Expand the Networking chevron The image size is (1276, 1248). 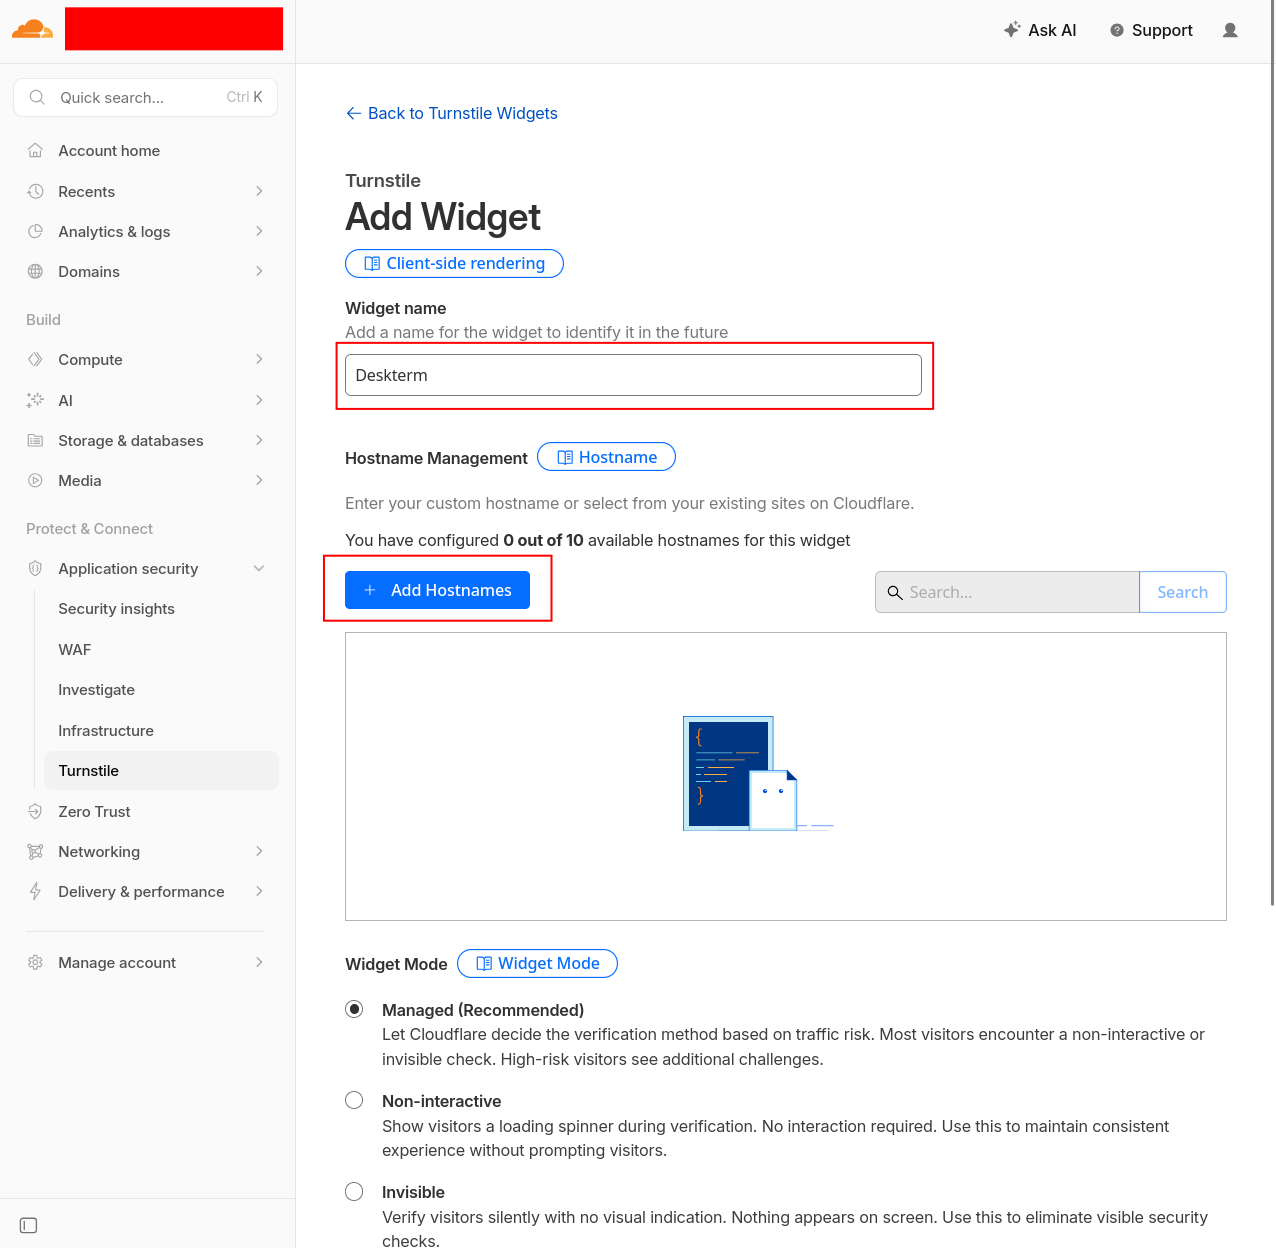(x=259, y=851)
